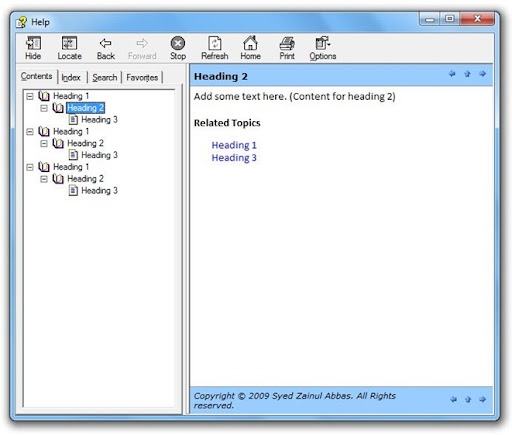
Task: Go to previous topic via header left arrow
Action: tap(452, 74)
